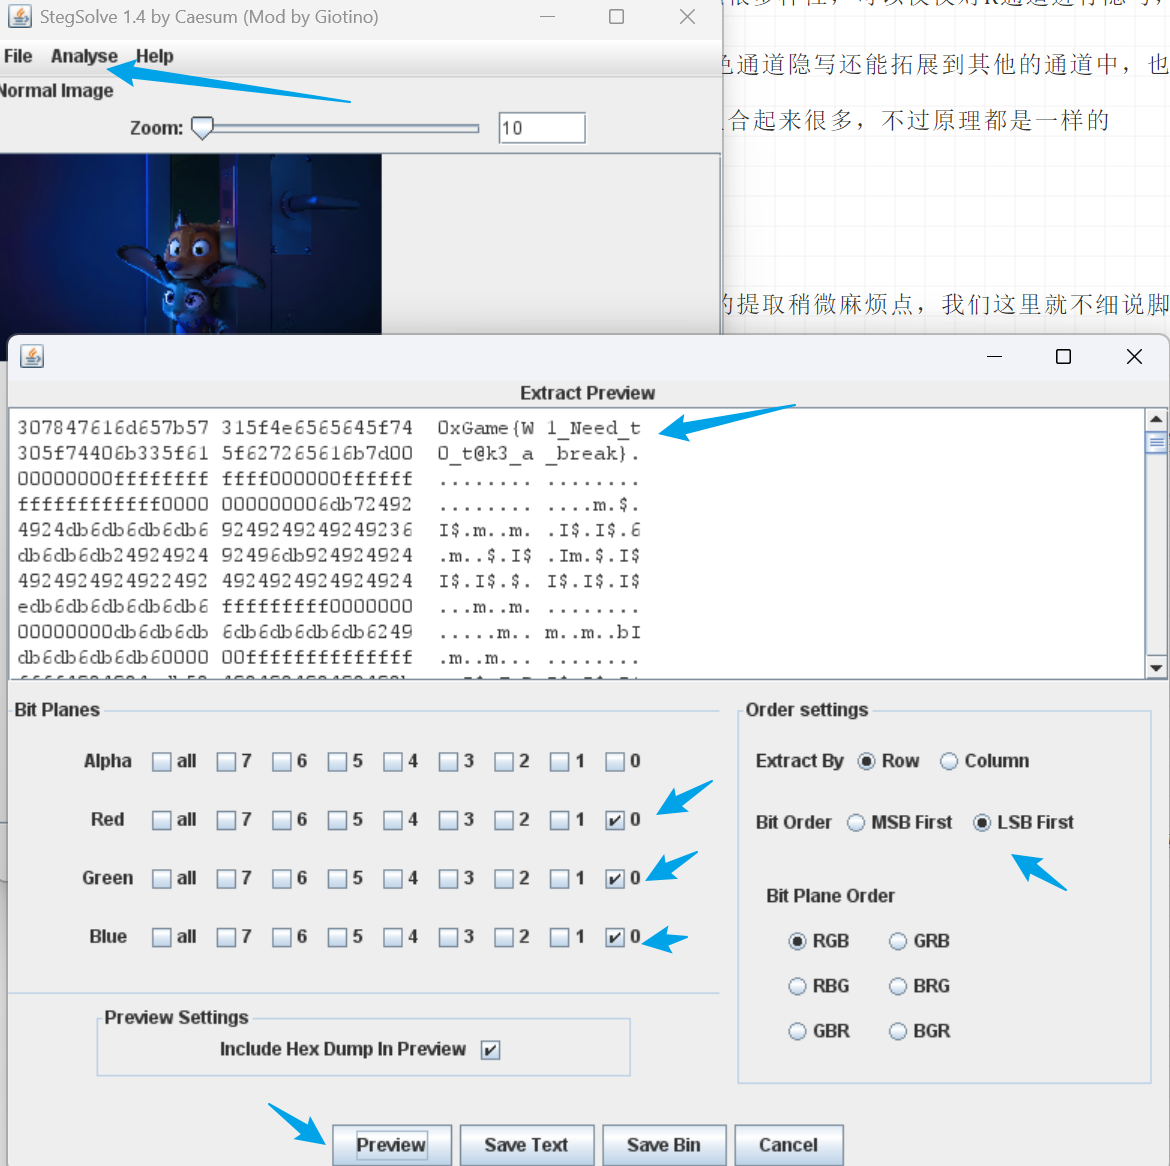The height and width of the screenshot is (1166, 1170).
Task: Select MSB First bit order
Action: pyautogui.click(x=856, y=823)
